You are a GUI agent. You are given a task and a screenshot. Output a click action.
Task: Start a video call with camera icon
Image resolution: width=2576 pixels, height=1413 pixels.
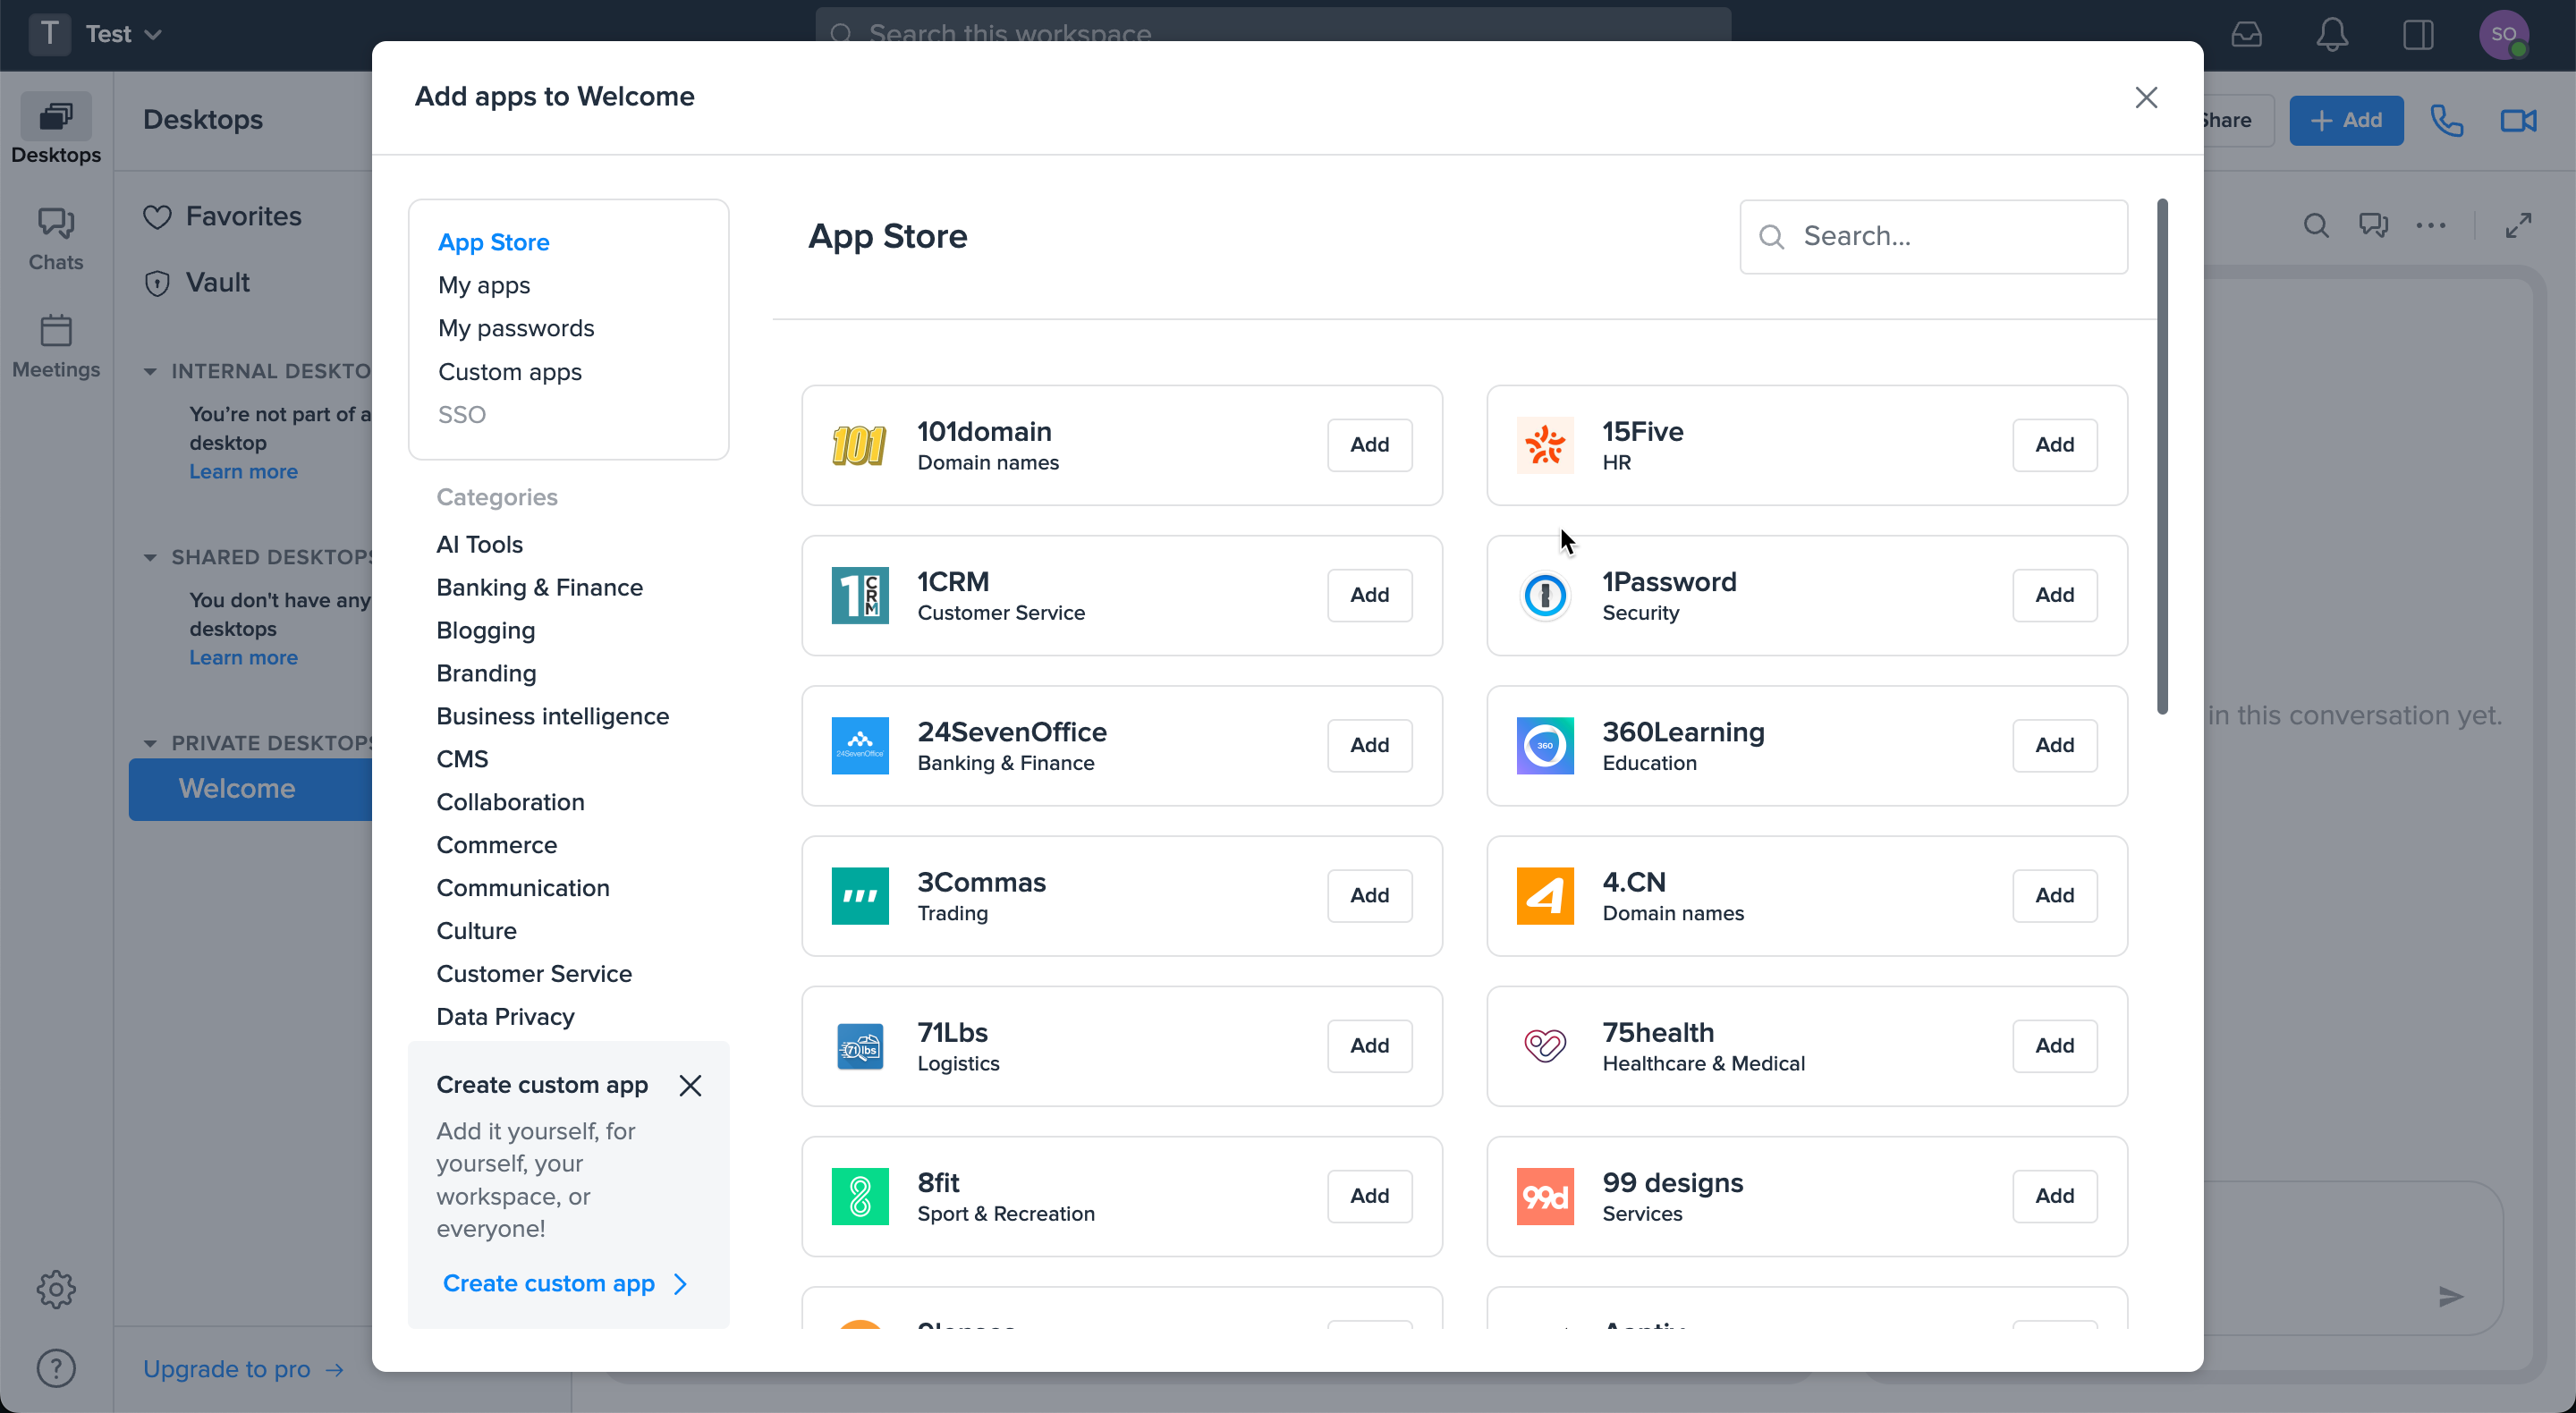[2518, 120]
